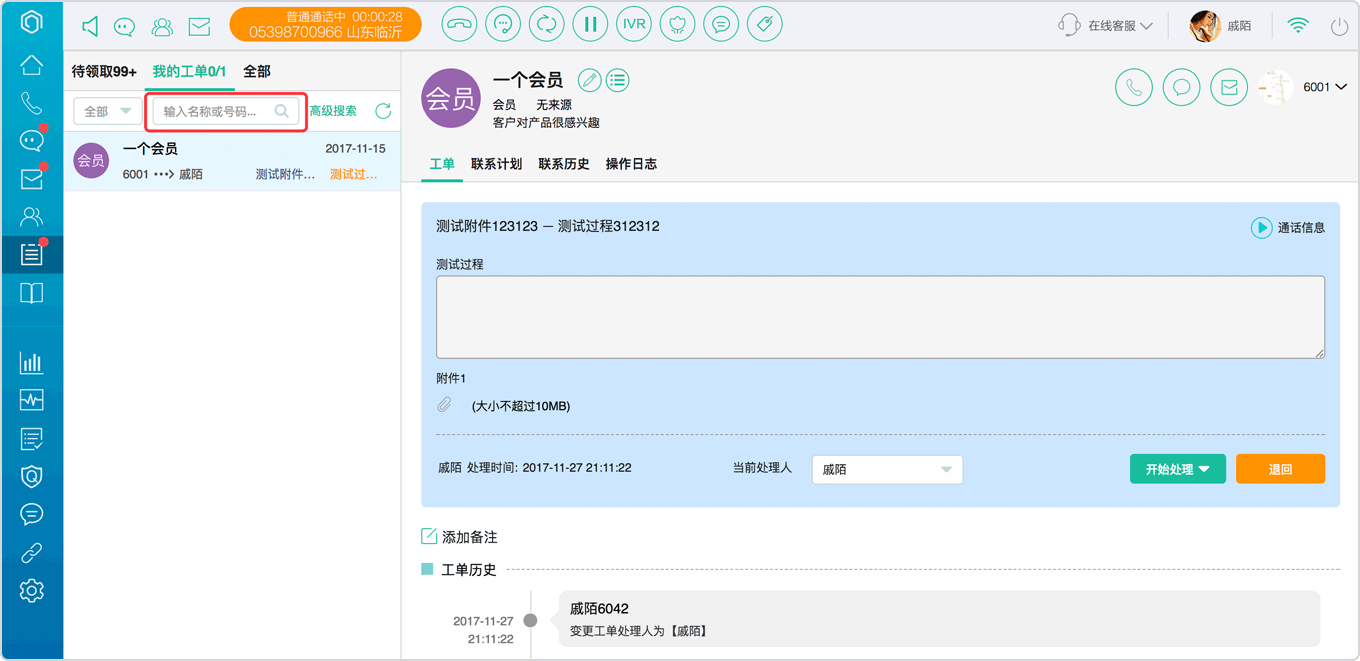Focus the 测试过程 text area
The height and width of the screenshot is (661, 1360).
click(x=880, y=317)
